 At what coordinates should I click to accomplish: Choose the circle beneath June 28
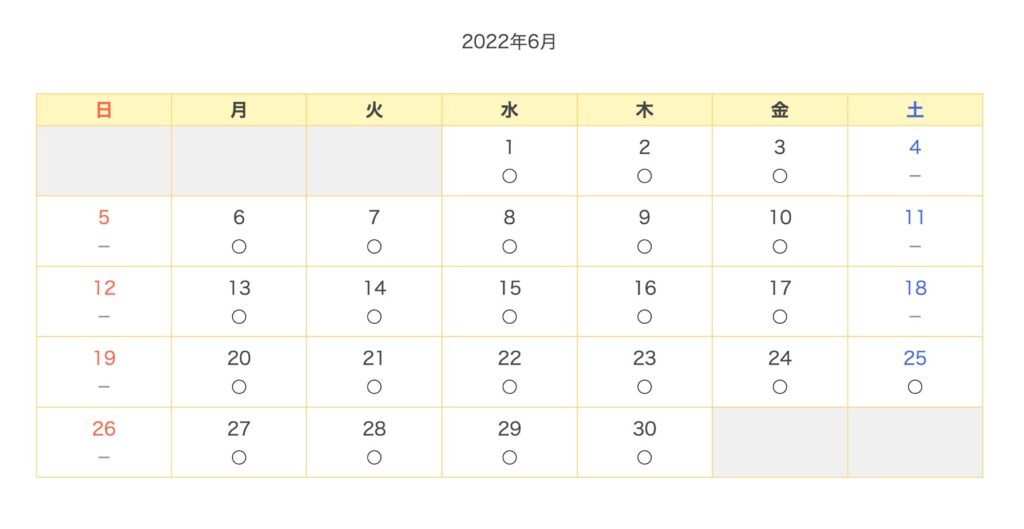(x=374, y=458)
